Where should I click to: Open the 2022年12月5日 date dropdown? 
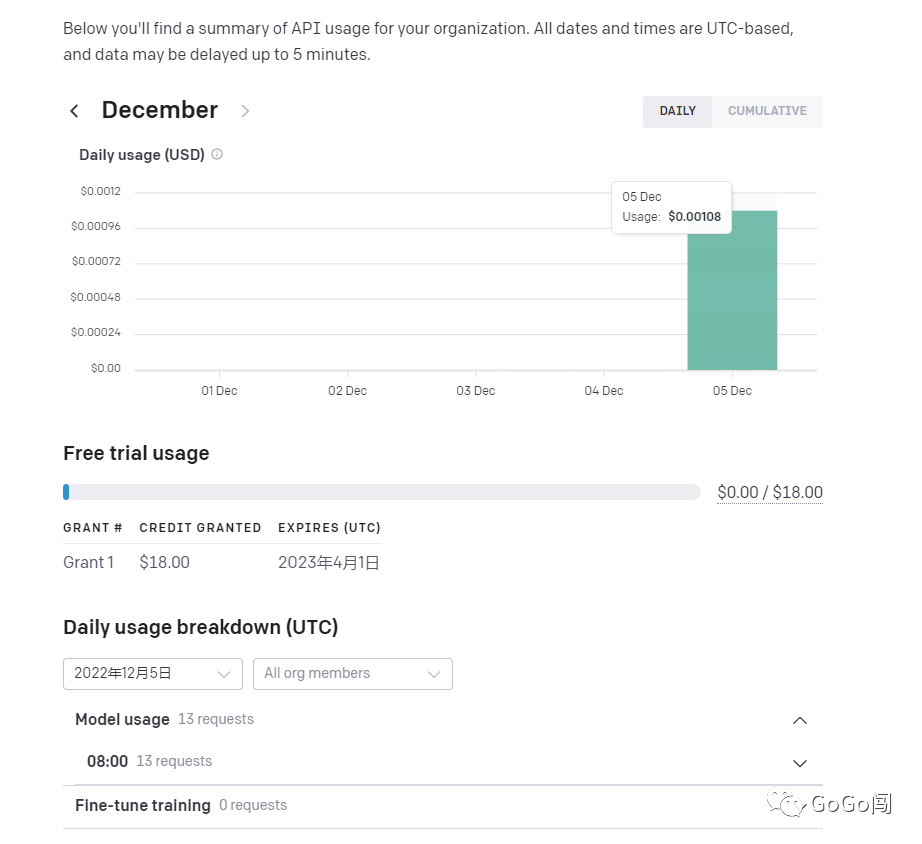[152, 674]
